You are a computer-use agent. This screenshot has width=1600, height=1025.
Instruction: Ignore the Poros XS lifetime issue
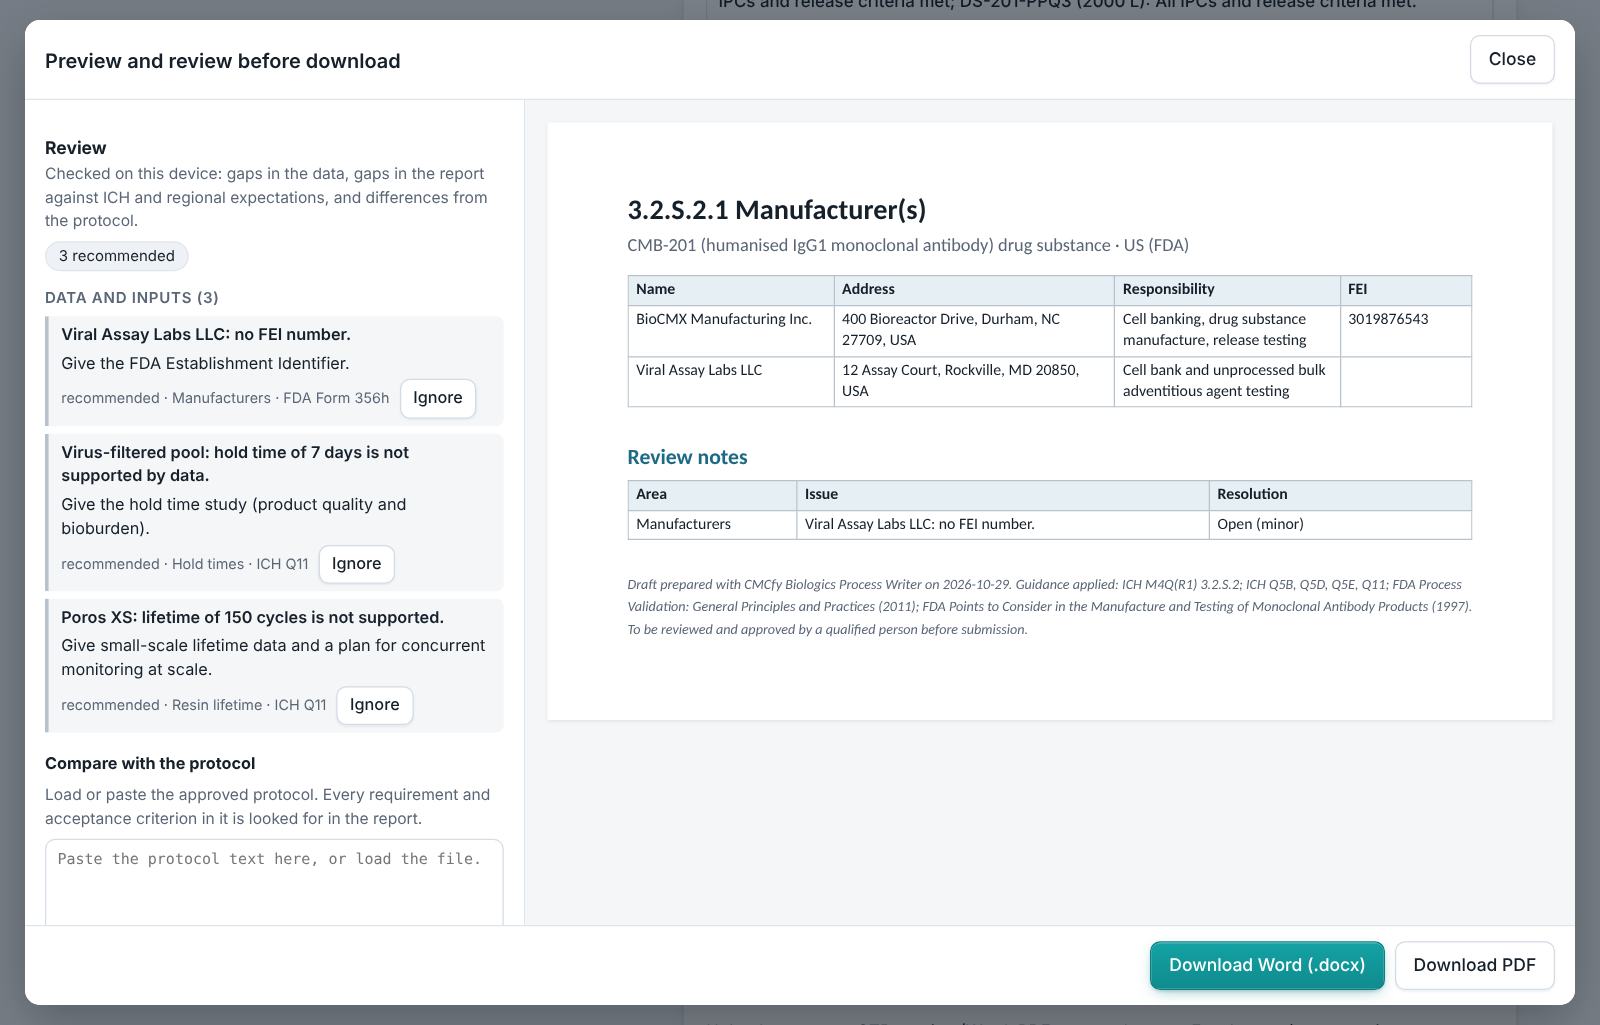pos(375,704)
